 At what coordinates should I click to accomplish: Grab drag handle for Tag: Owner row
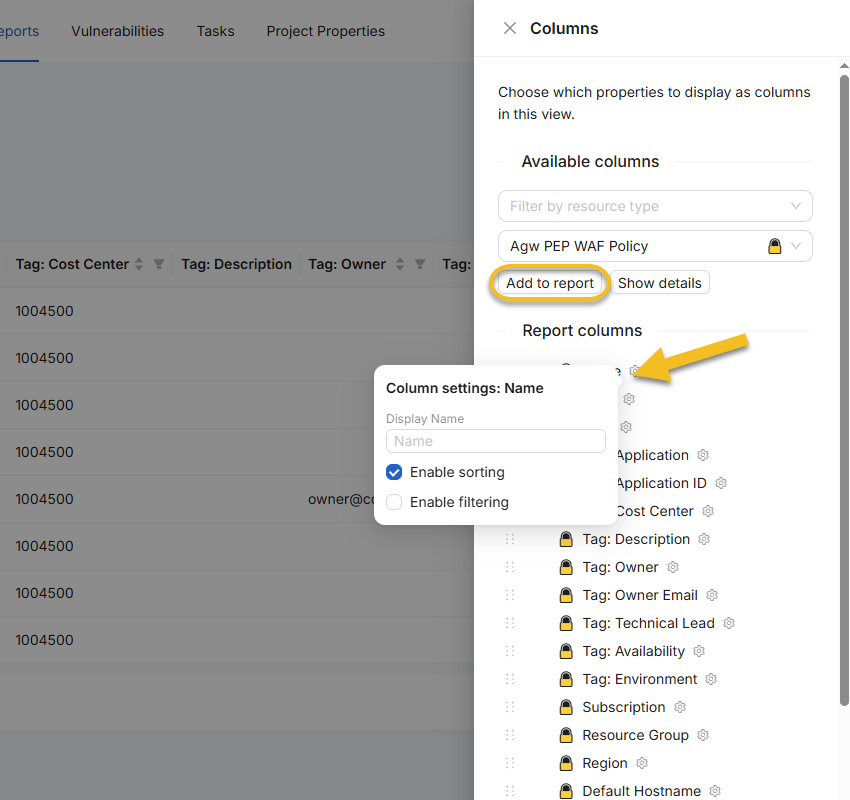coord(510,567)
